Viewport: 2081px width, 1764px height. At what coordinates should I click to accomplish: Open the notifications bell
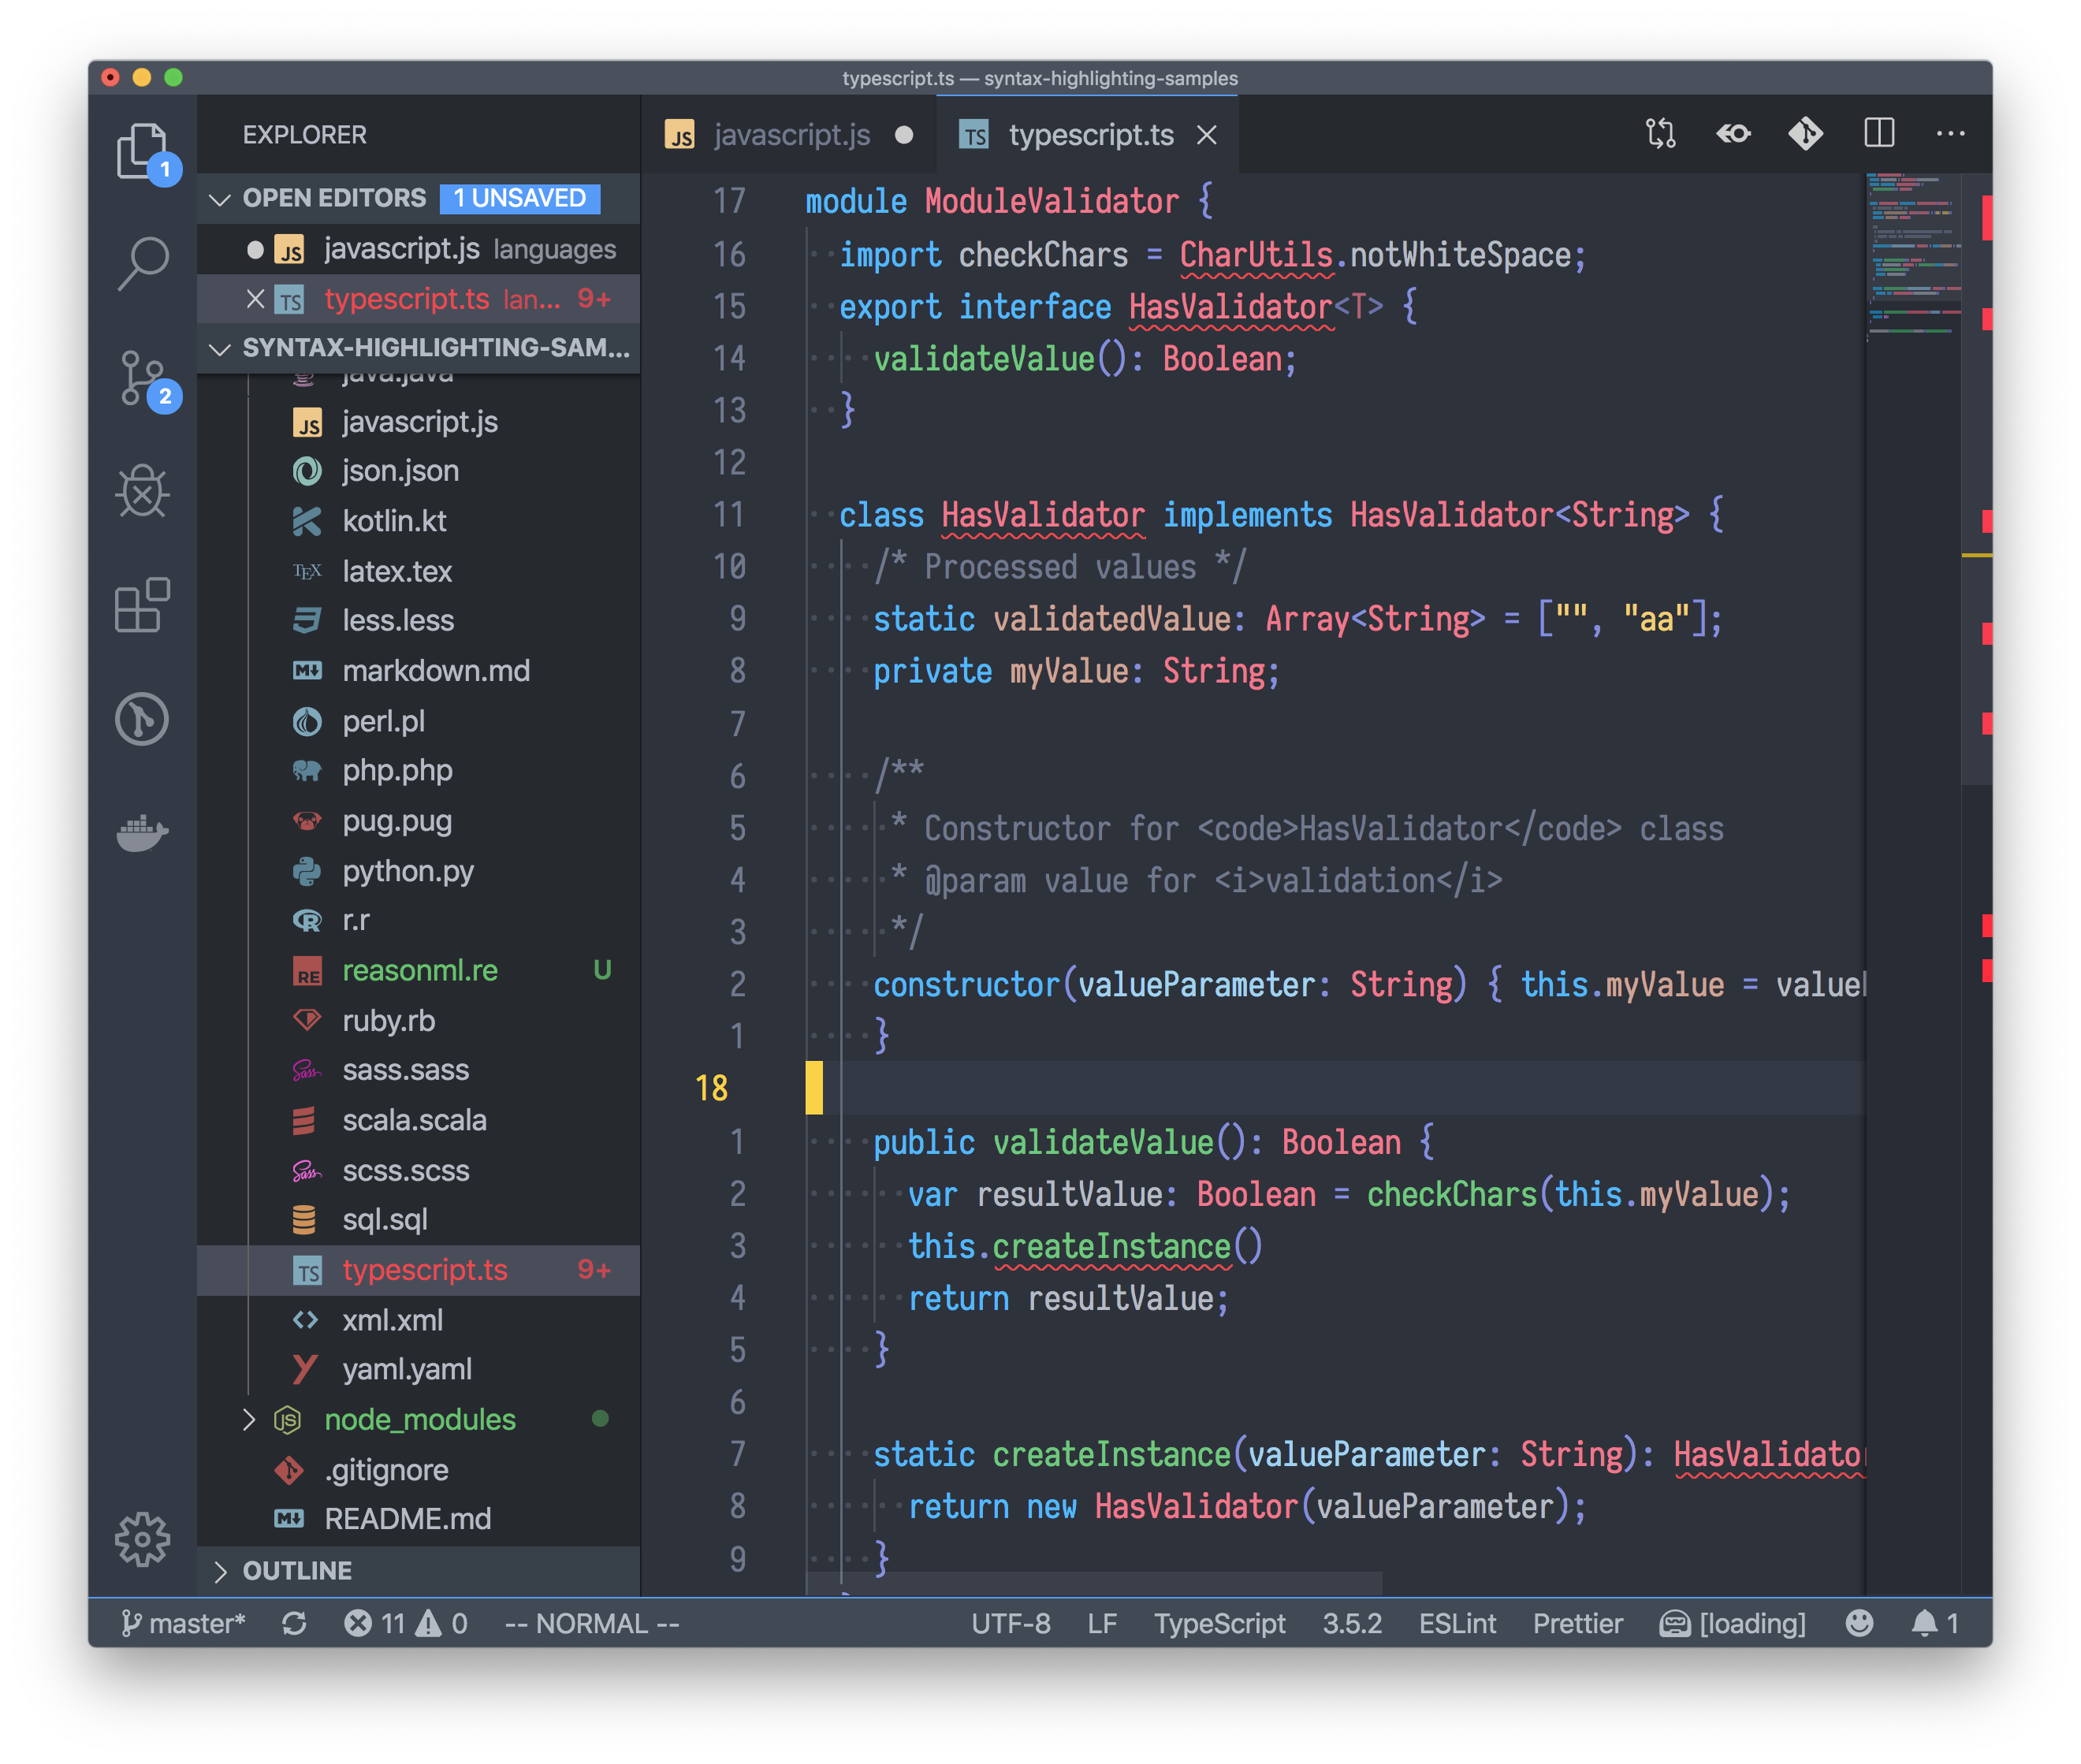click(1925, 1622)
